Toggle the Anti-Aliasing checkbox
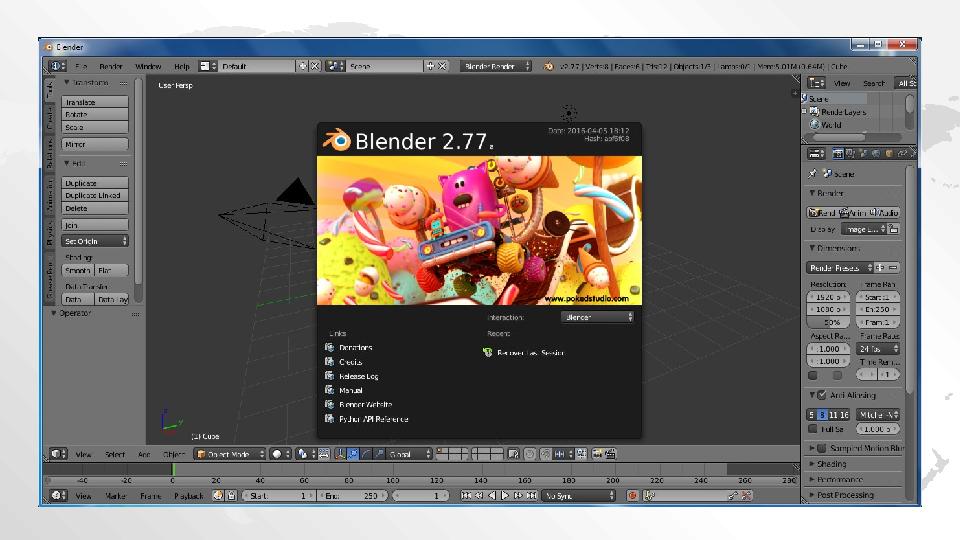This screenshot has width=960, height=540. (x=822, y=395)
